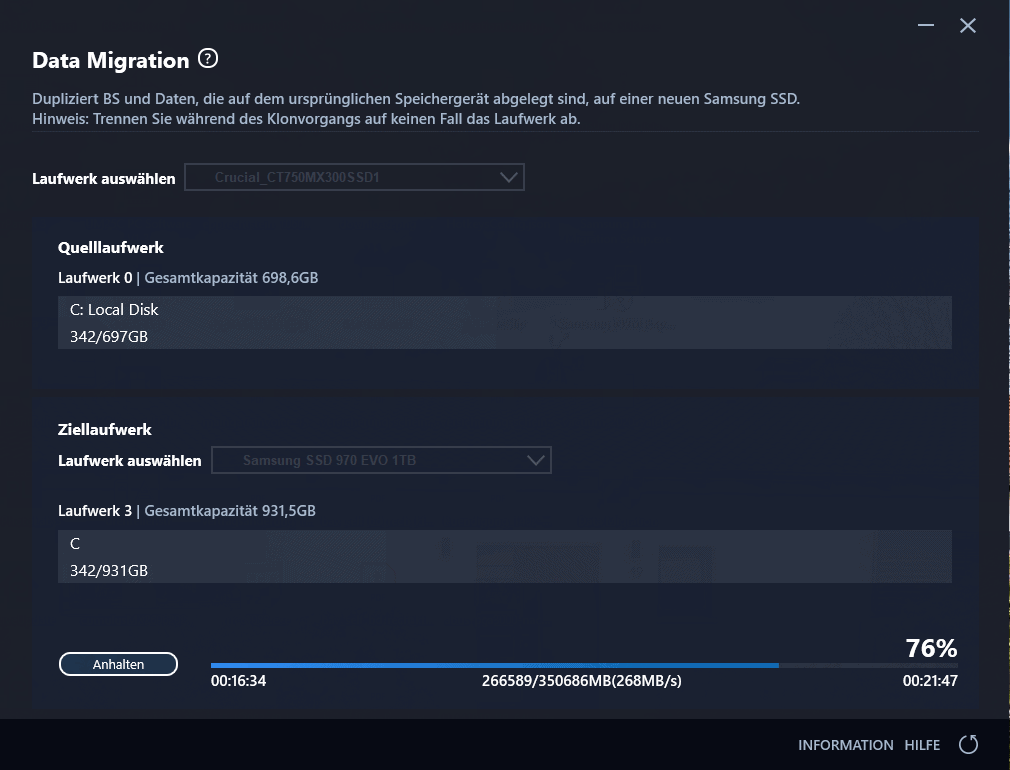
Task: Select the C: Local Disk source partition
Action: click(504, 323)
